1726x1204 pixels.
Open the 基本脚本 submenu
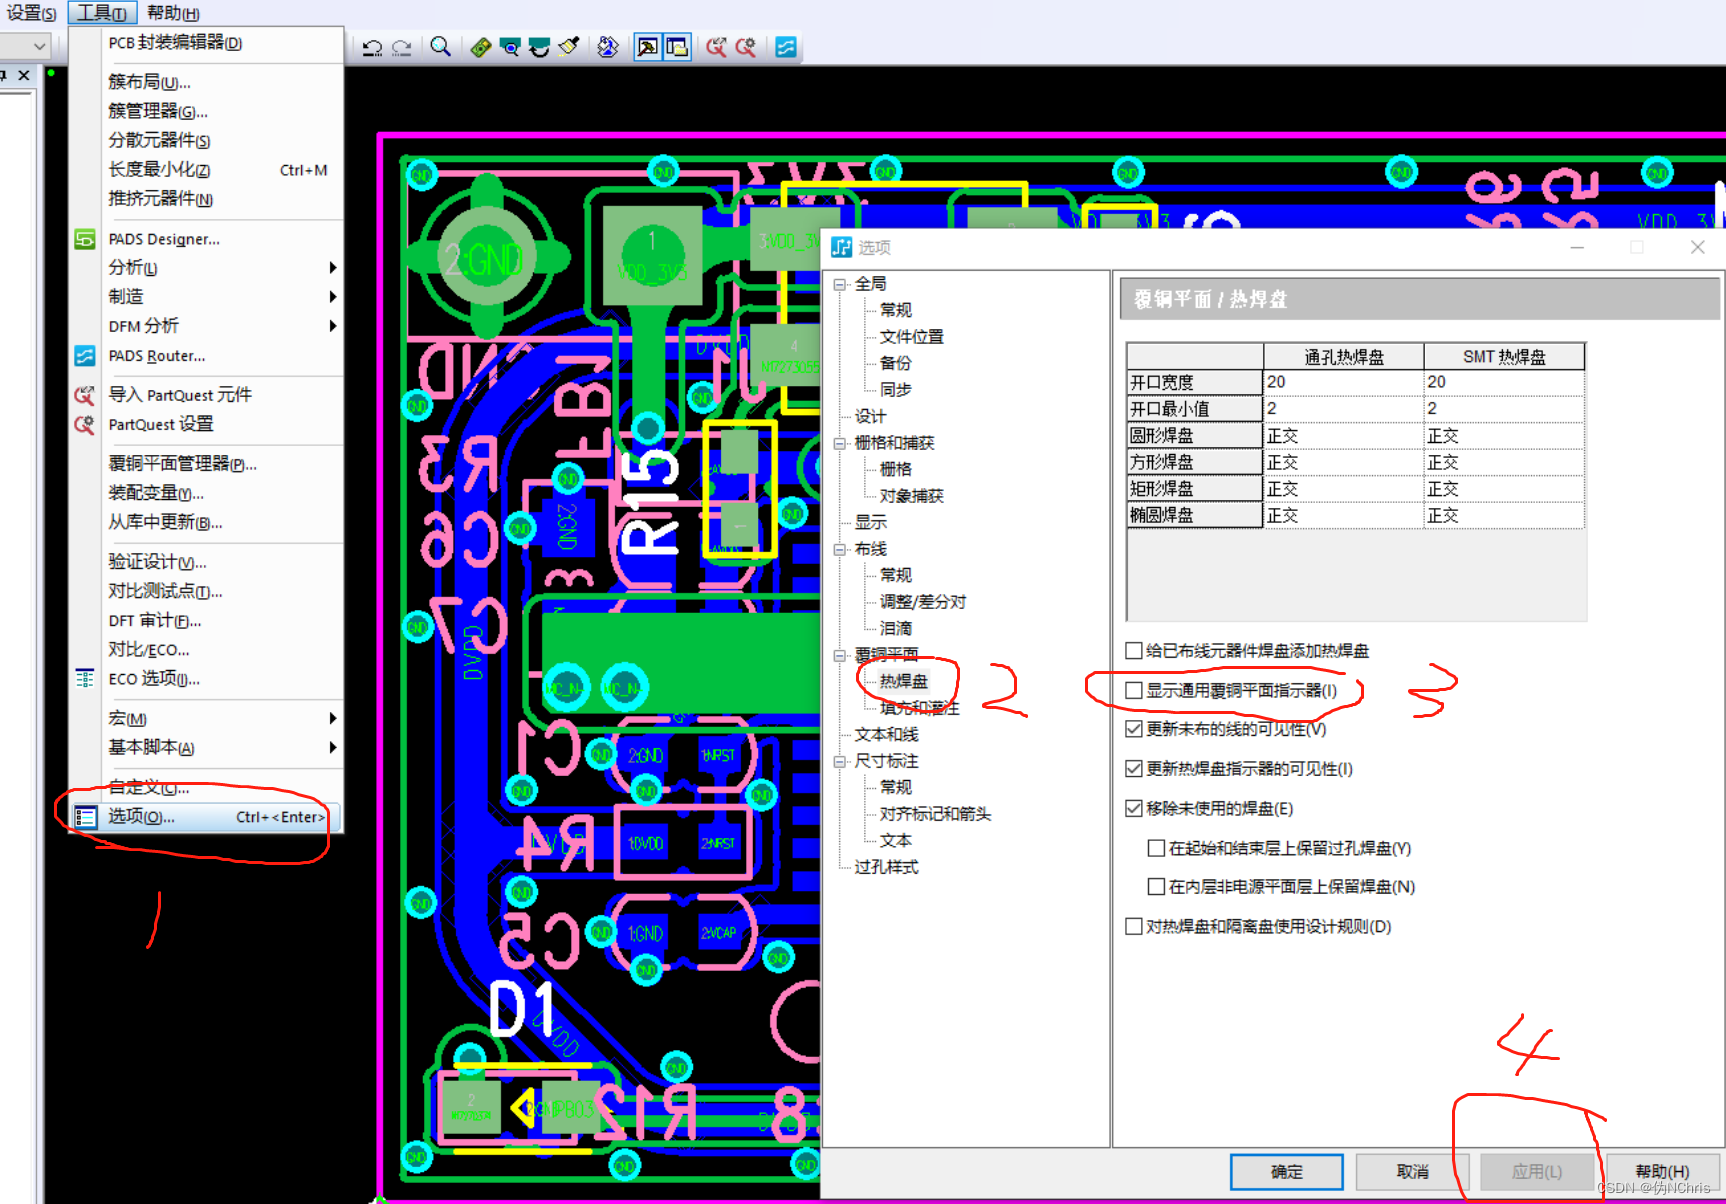[206, 747]
